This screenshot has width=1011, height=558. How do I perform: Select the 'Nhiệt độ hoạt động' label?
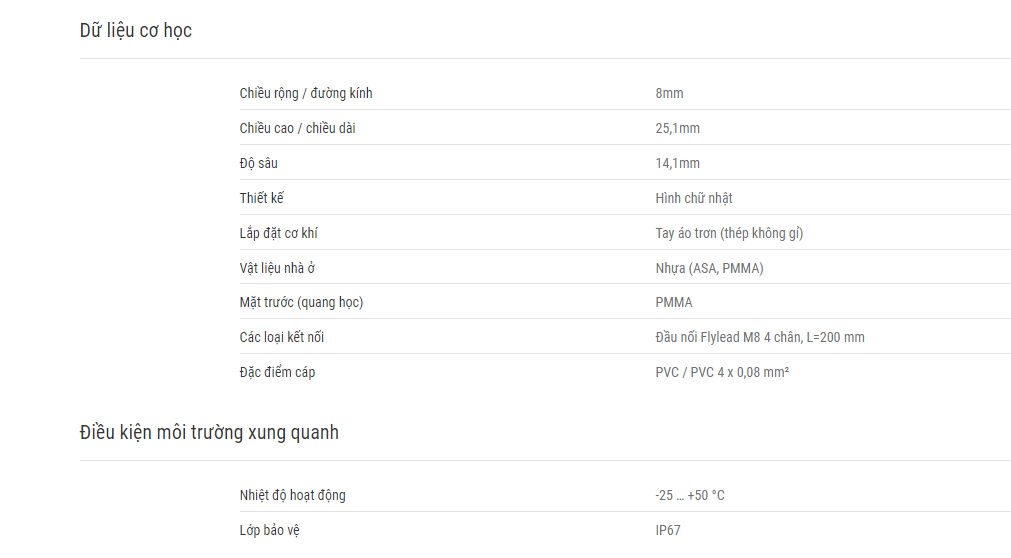(x=292, y=495)
